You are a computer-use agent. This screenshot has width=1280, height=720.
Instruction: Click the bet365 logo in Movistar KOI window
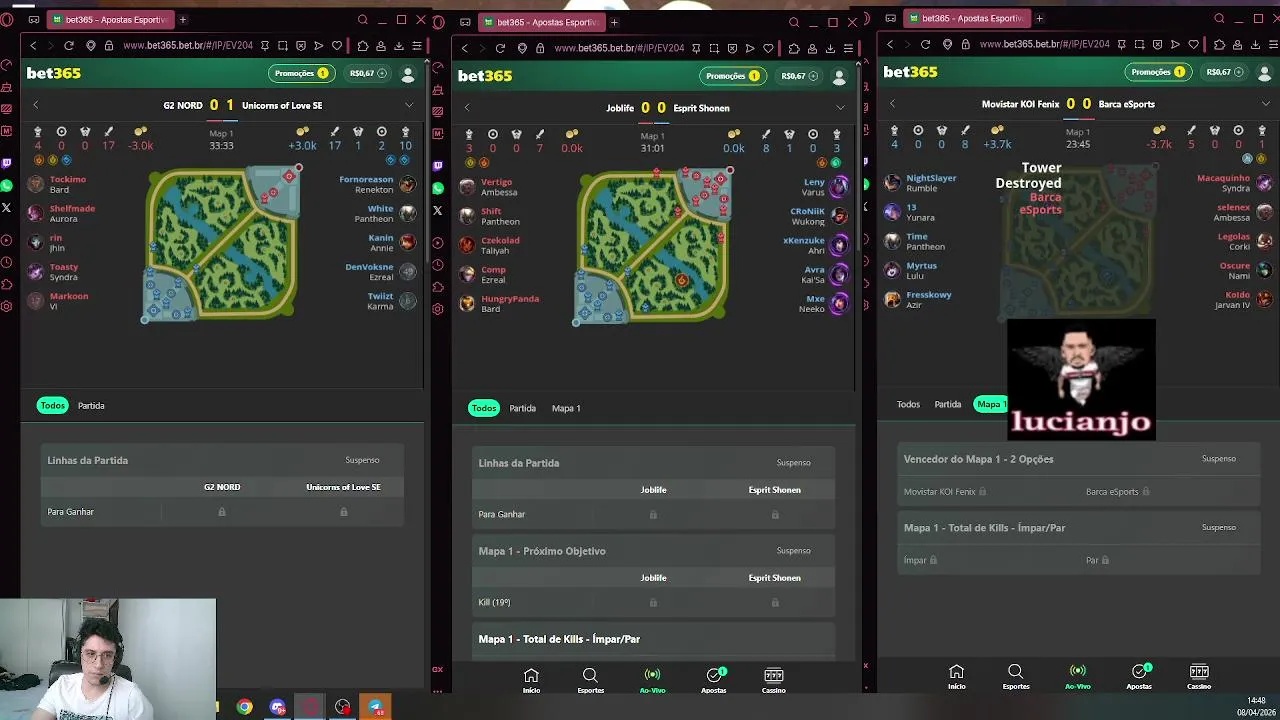click(x=910, y=72)
